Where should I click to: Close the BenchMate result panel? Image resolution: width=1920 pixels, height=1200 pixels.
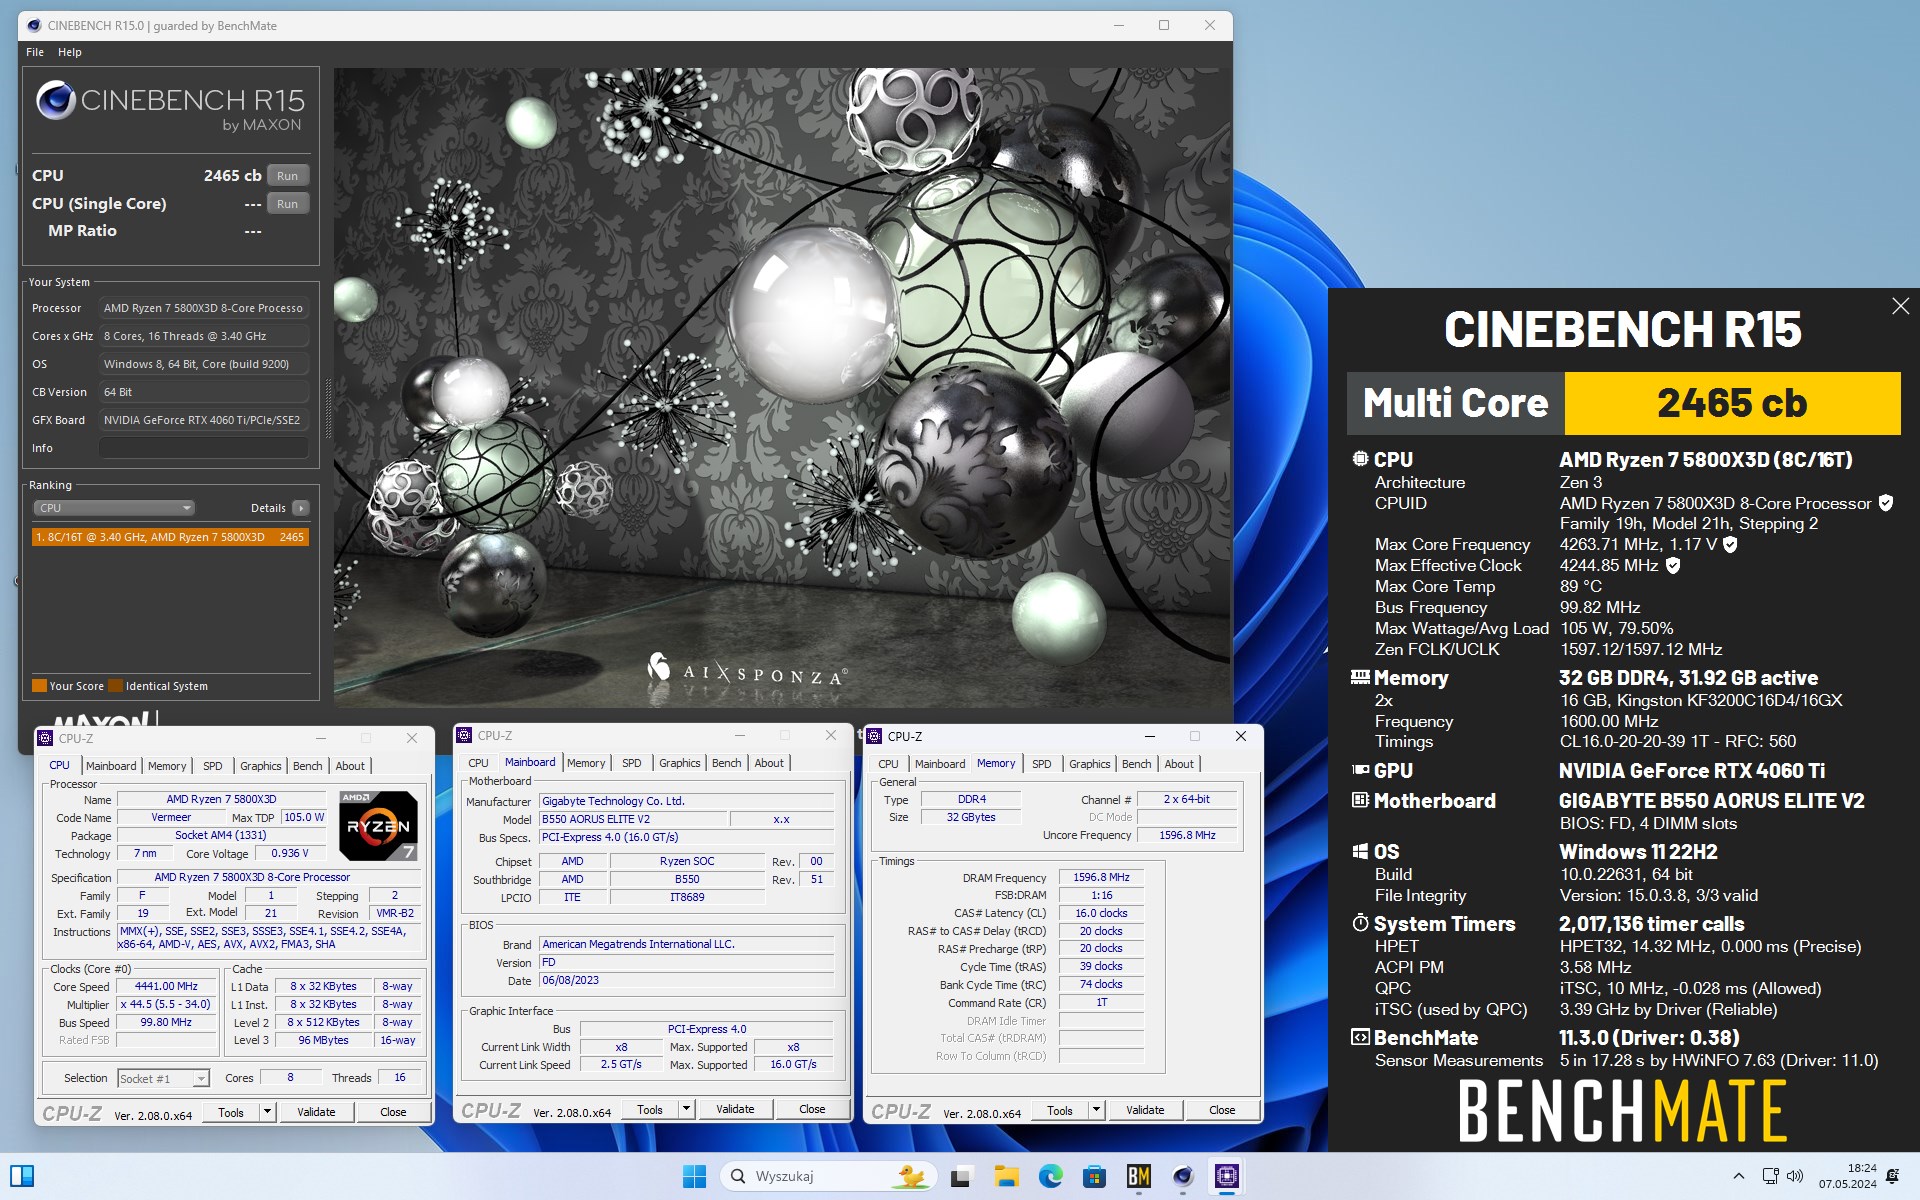click(x=1900, y=306)
